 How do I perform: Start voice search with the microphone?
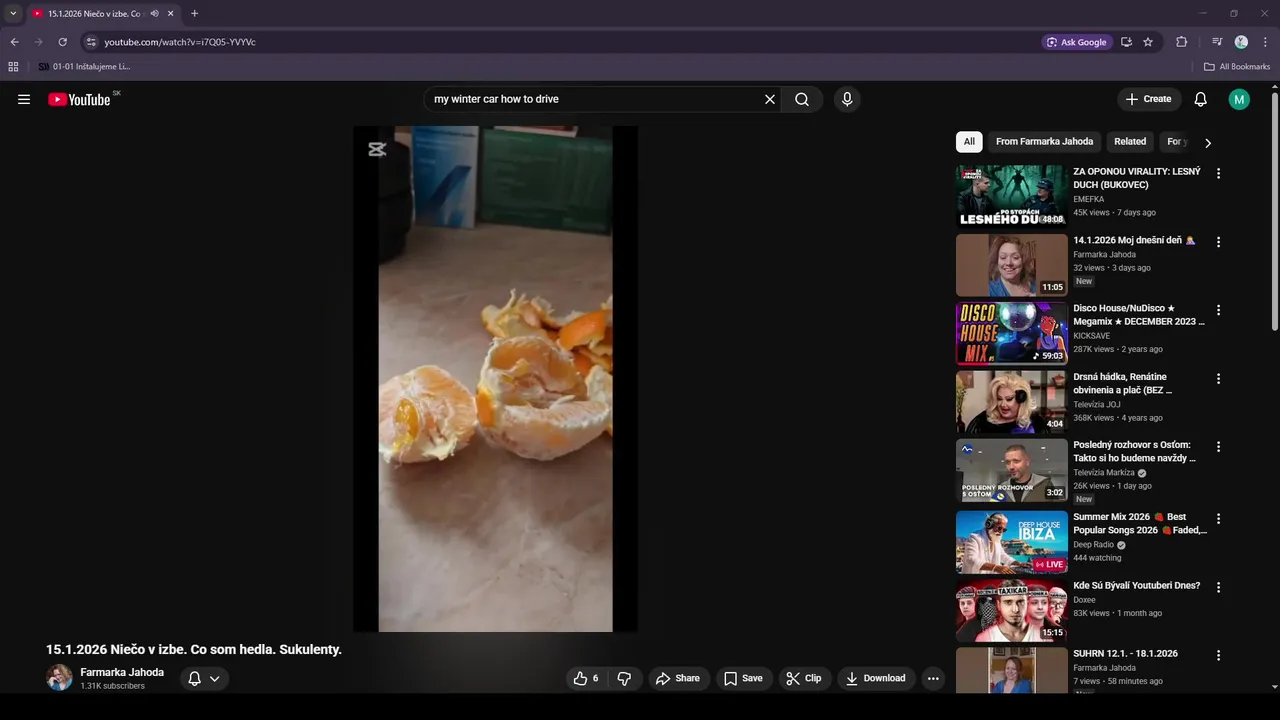pos(847,99)
